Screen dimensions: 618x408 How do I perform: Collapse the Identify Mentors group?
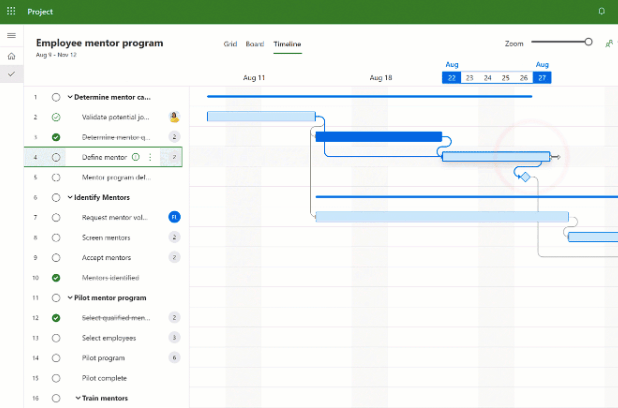tap(70, 197)
